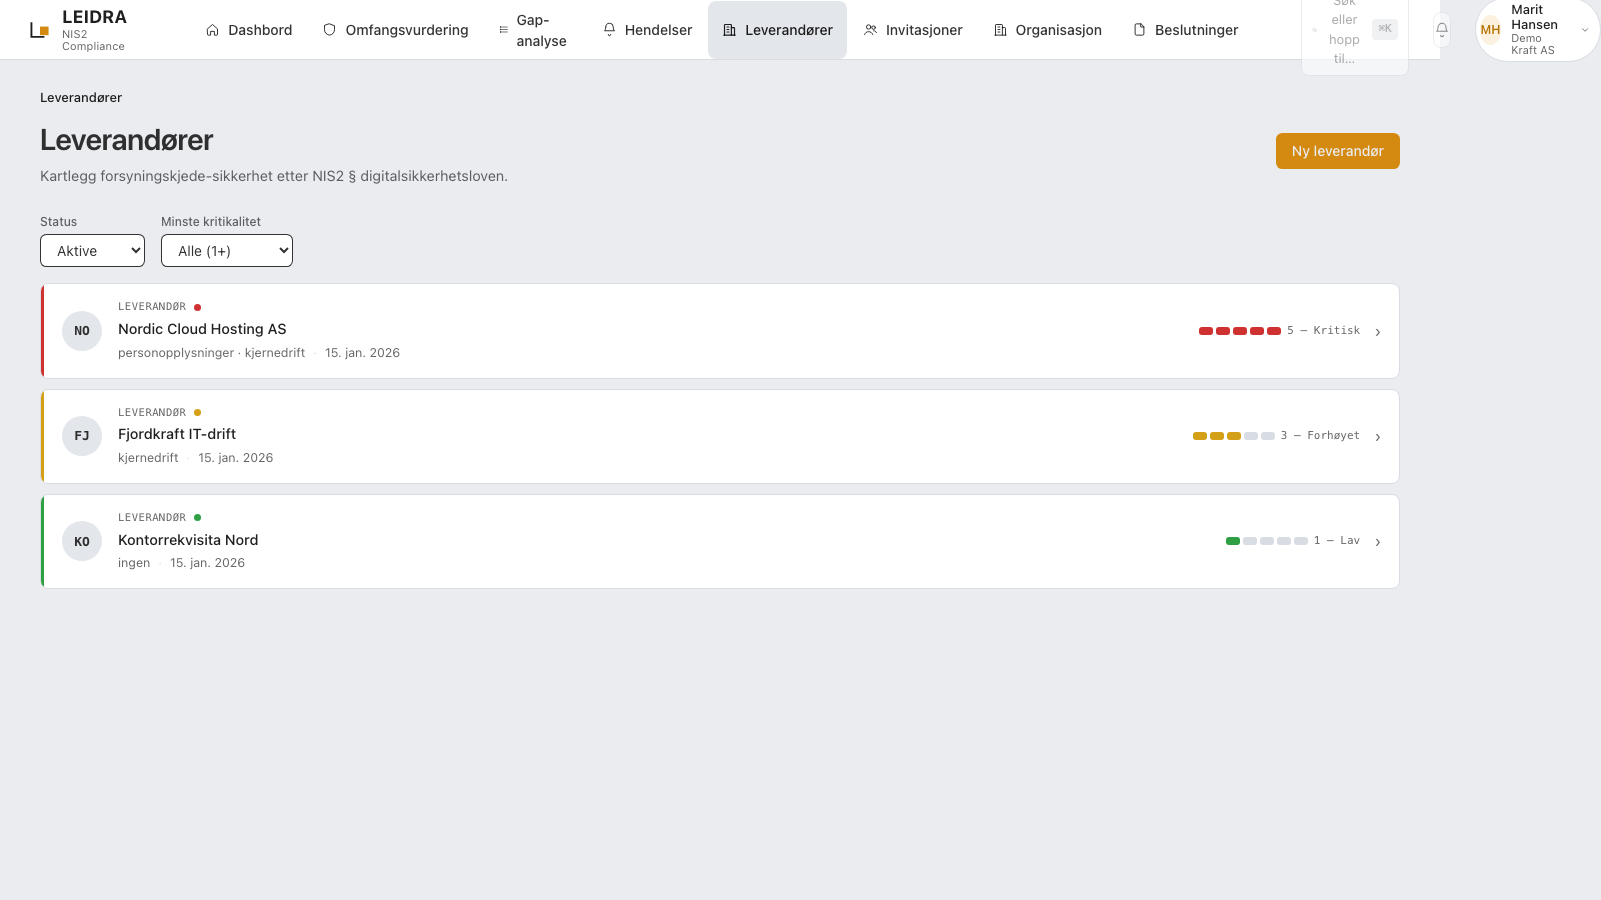Click the Hendelser bell icon
The width and height of the screenshot is (1601, 900).
(609, 30)
